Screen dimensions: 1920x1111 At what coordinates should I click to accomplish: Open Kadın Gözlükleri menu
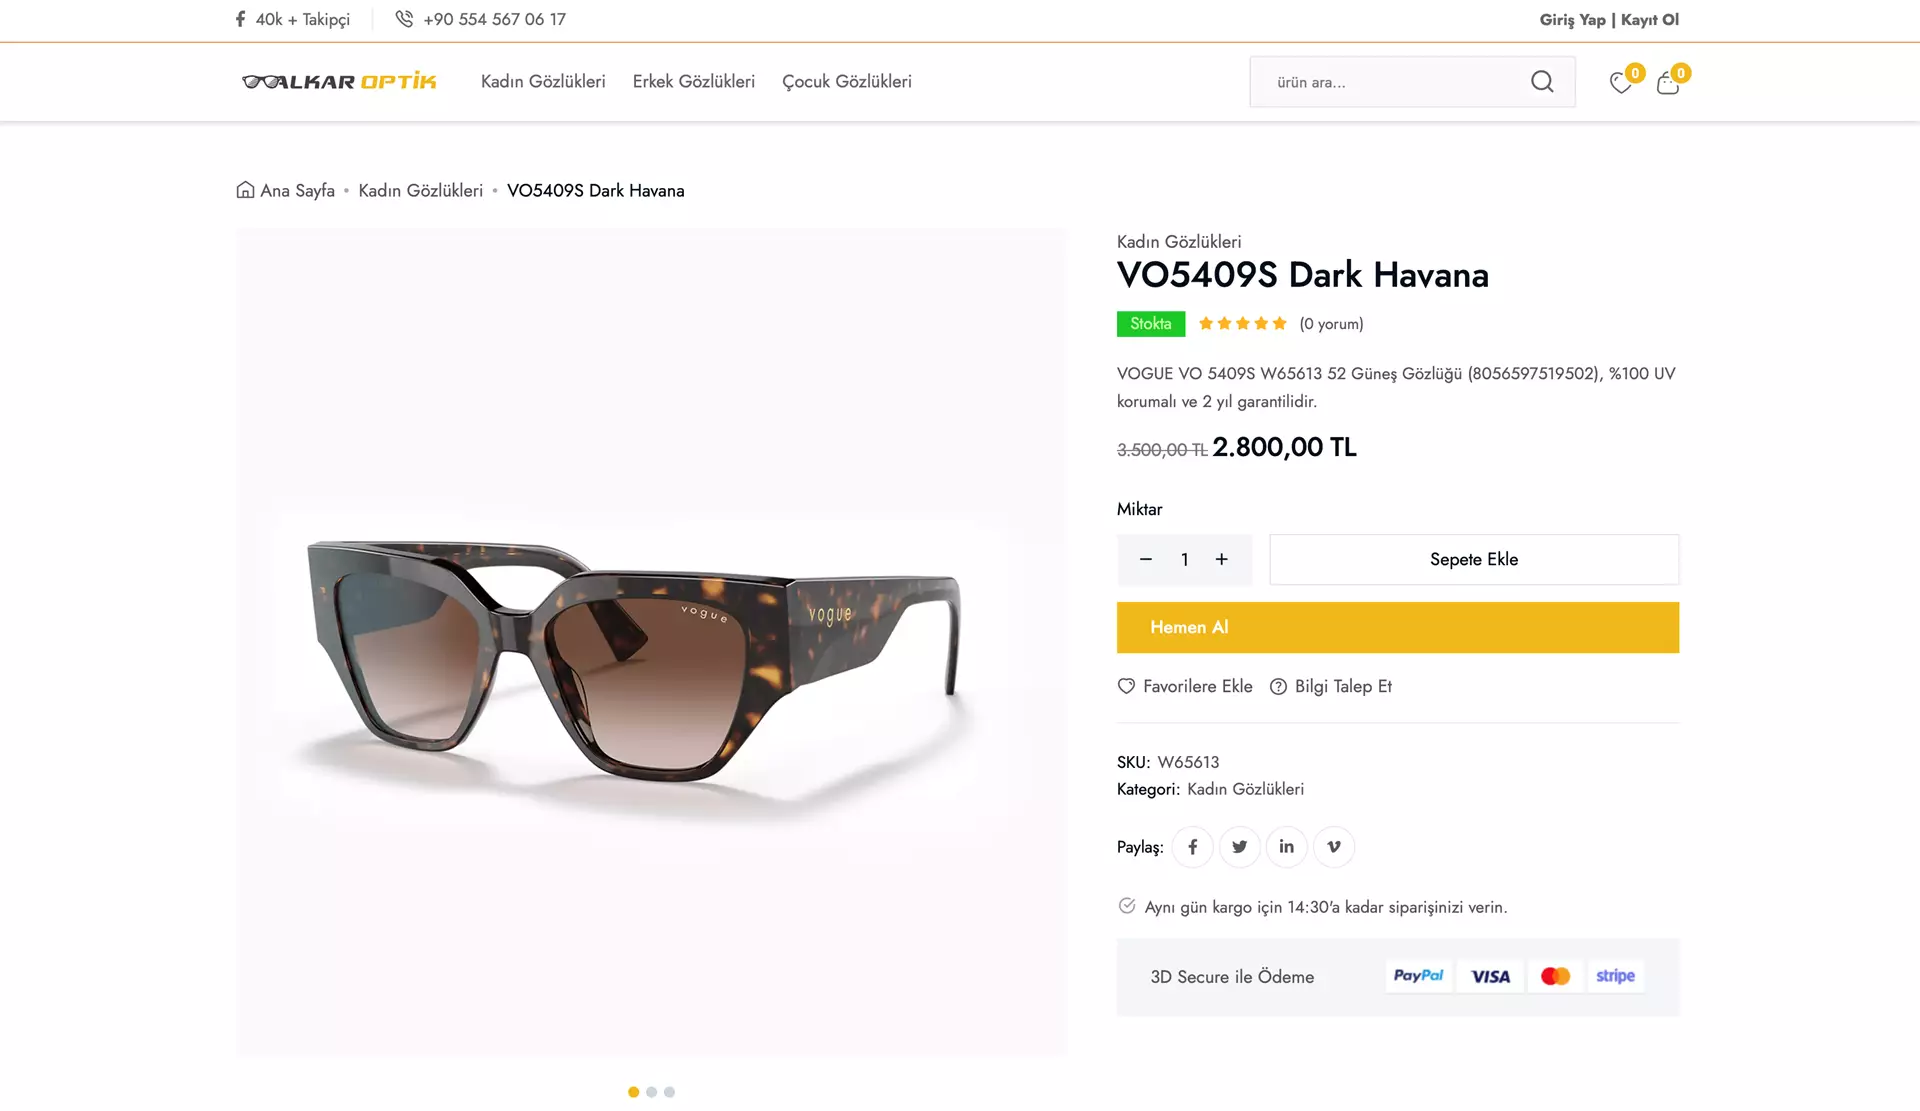(x=543, y=82)
